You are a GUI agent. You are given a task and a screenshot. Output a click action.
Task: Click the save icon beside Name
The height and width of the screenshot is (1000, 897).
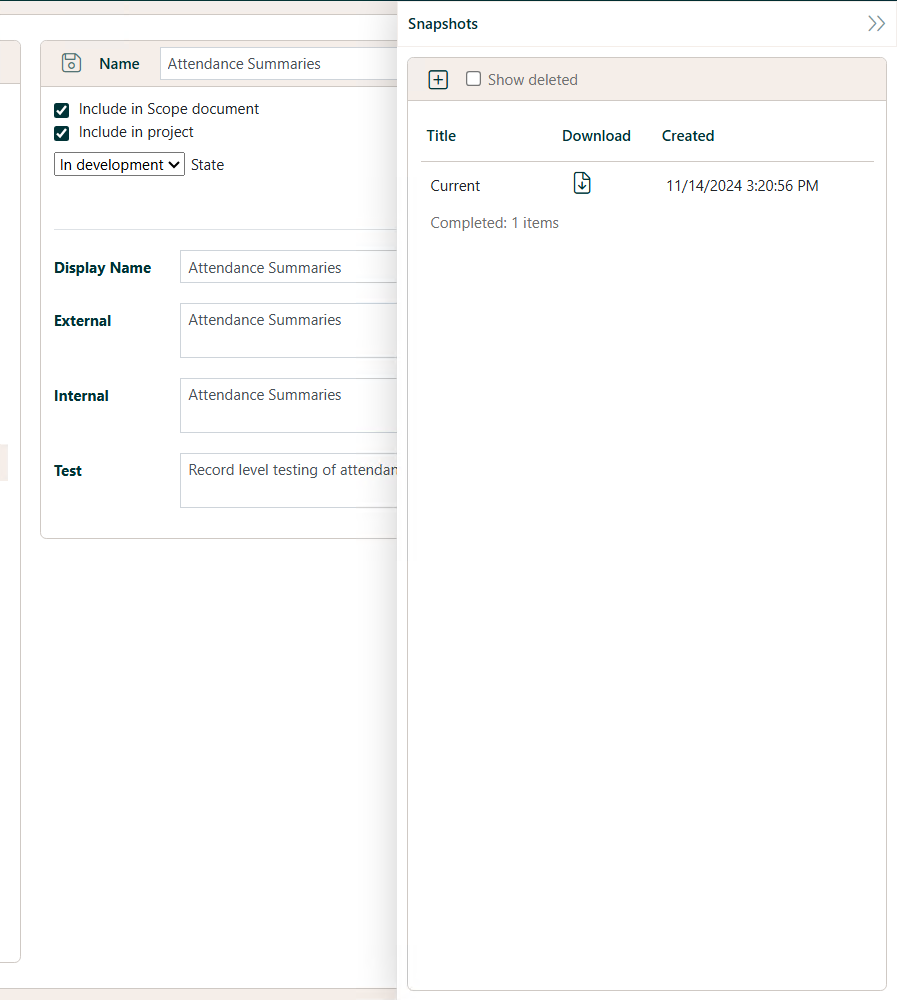click(71, 63)
